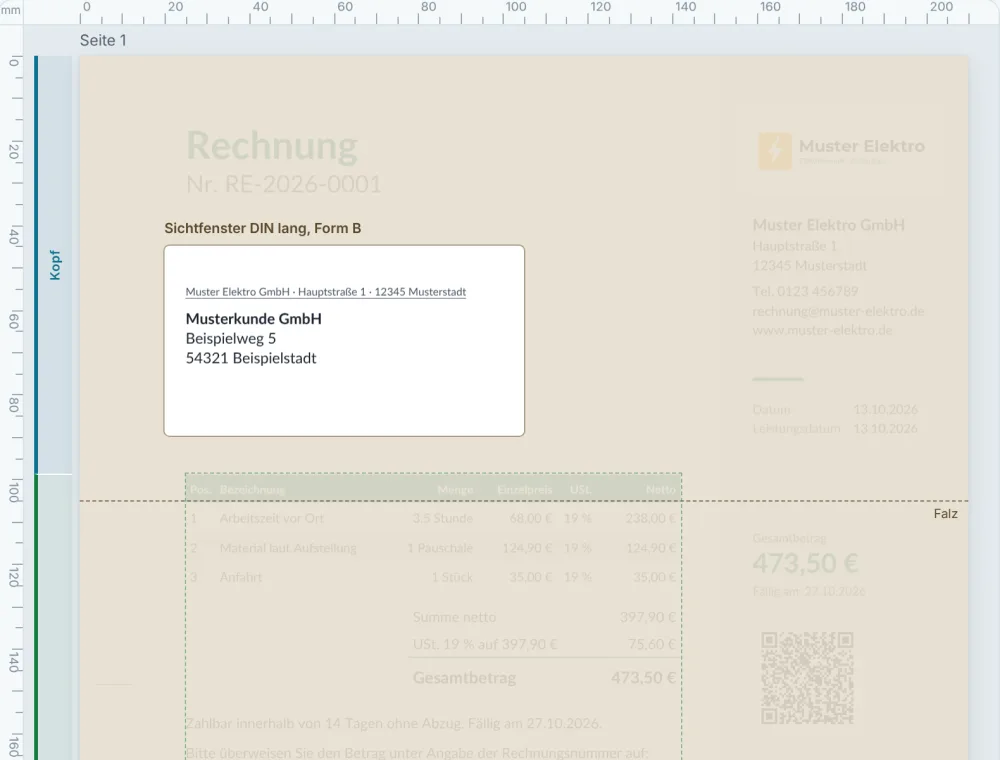Click the Netto column header
Screen dimensions: 1000x760
tap(661, 490)
